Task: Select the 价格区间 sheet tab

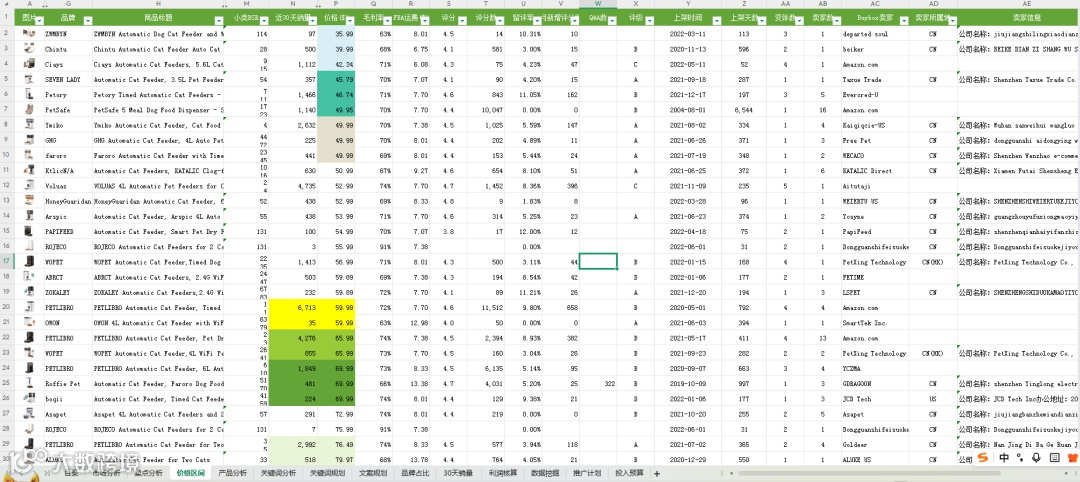Action: (x=190, y=473)
